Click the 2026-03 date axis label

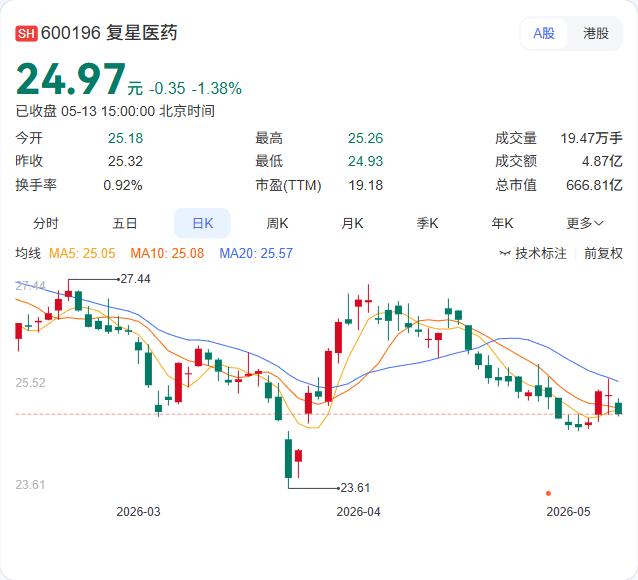pos(138,512)
